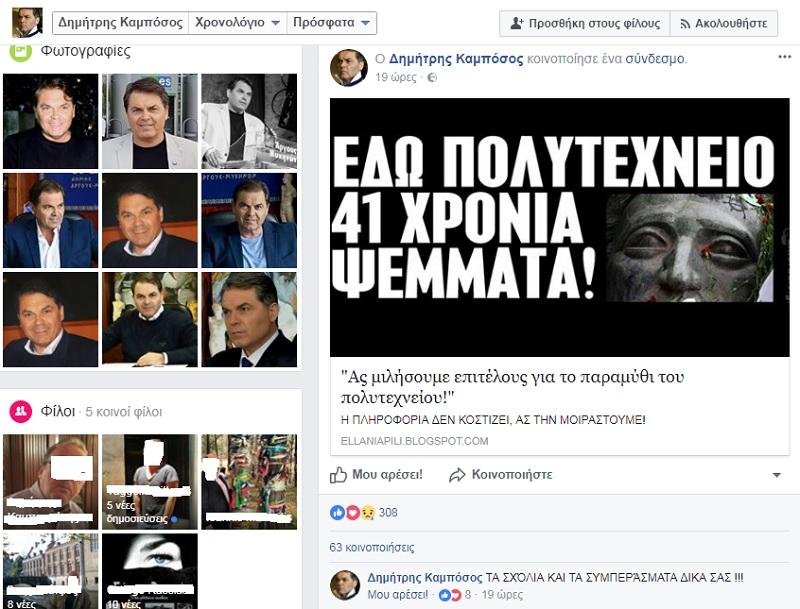Open the 63 κοινοποιήσεις link

pyautogui.click(x=371, y=547)
